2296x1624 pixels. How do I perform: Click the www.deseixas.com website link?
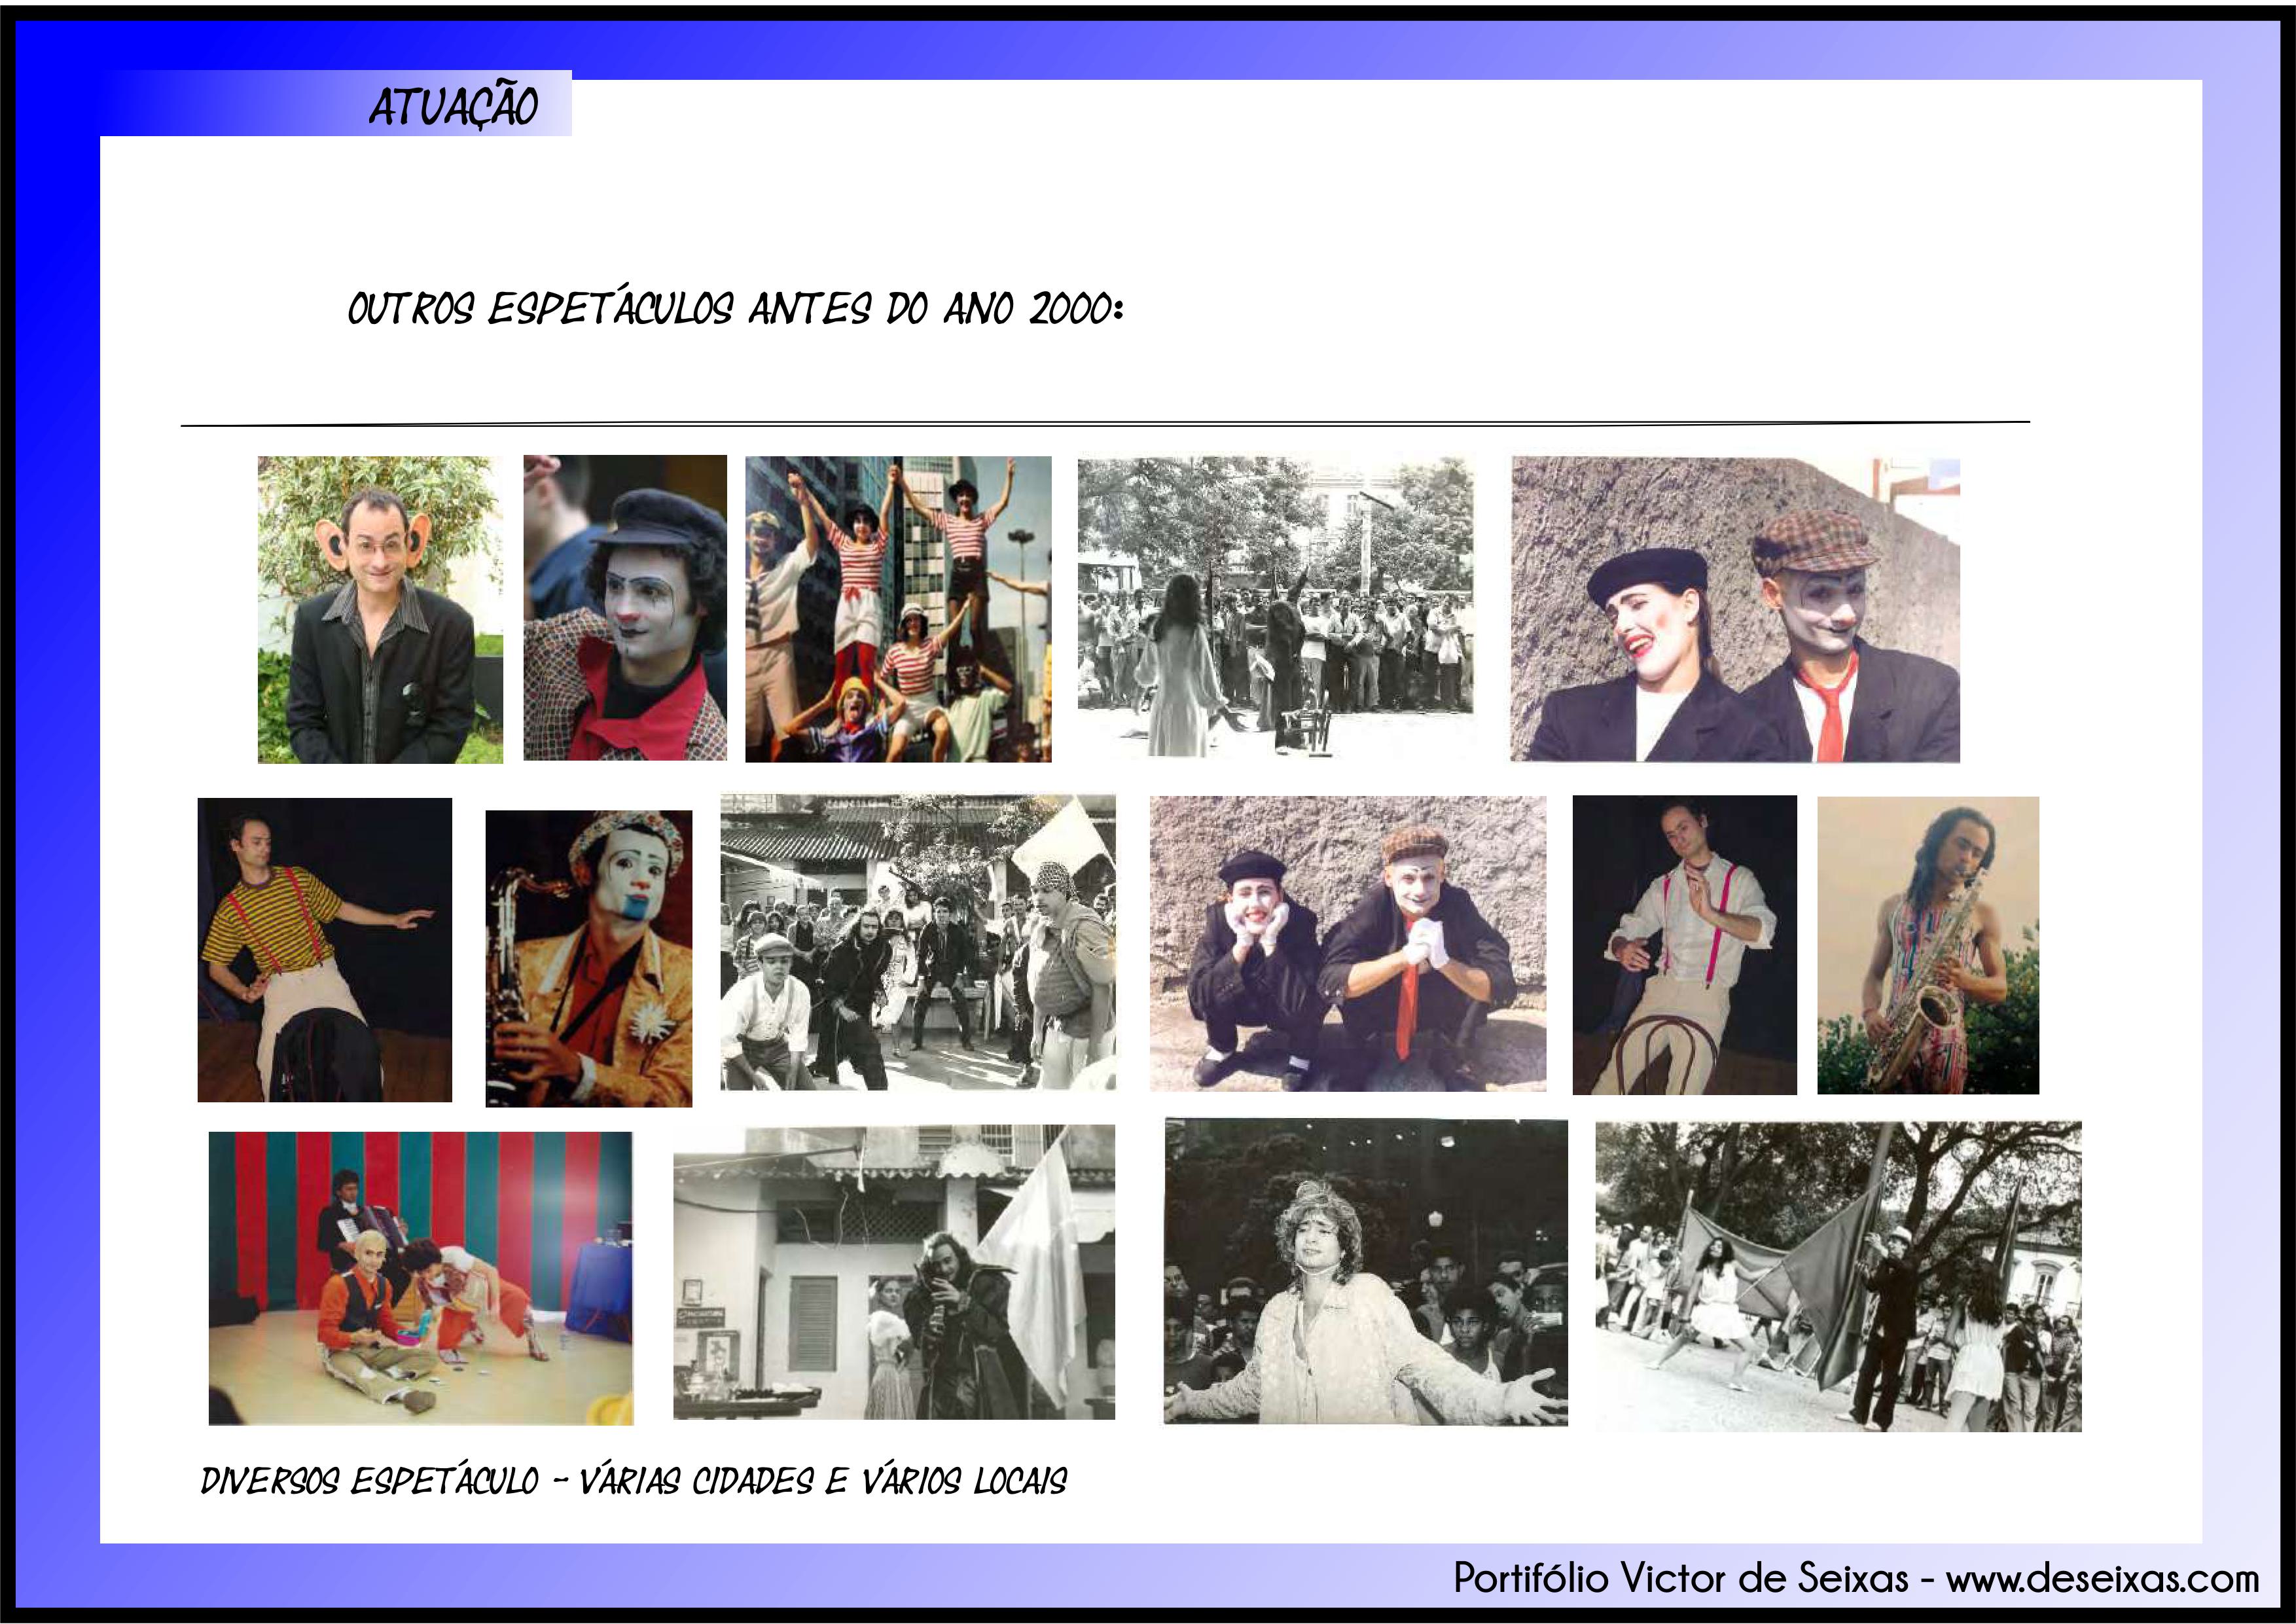click(x=2102, y=1578)
